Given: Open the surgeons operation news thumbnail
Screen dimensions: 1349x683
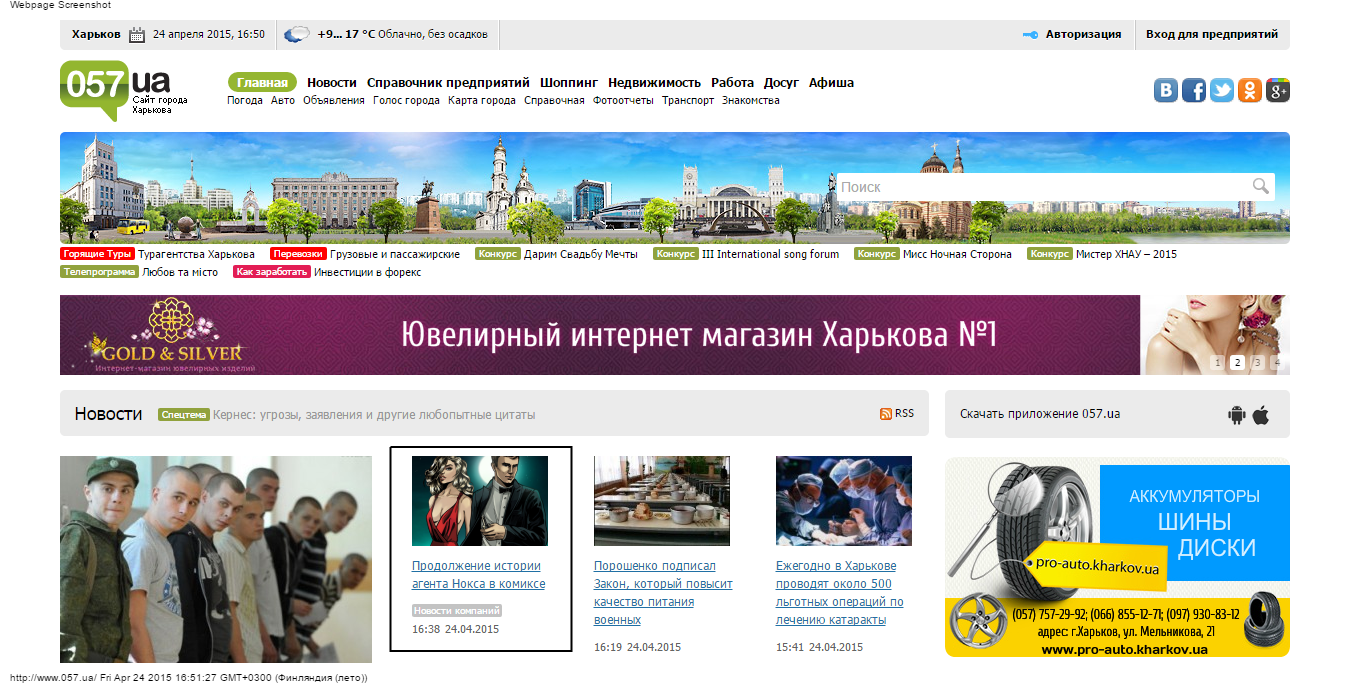Looking at the screenshot, I should (844, 501).
